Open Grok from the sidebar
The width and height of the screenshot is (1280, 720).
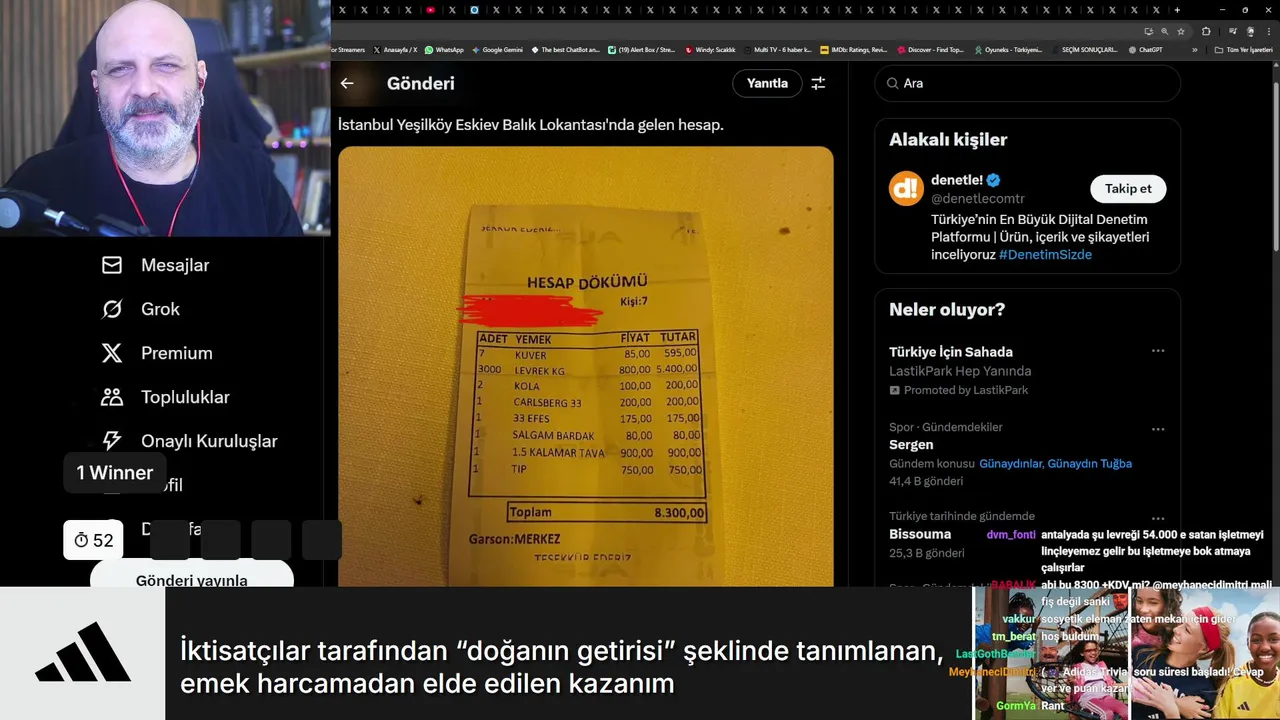140,309
